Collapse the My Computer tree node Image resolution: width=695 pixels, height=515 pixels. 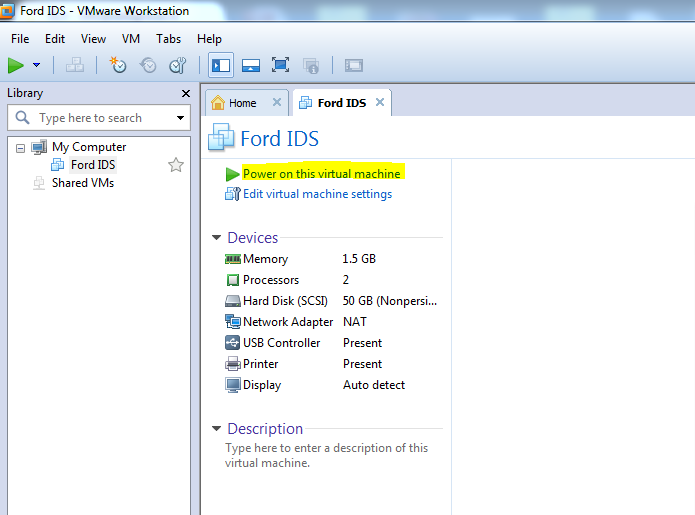20,148
